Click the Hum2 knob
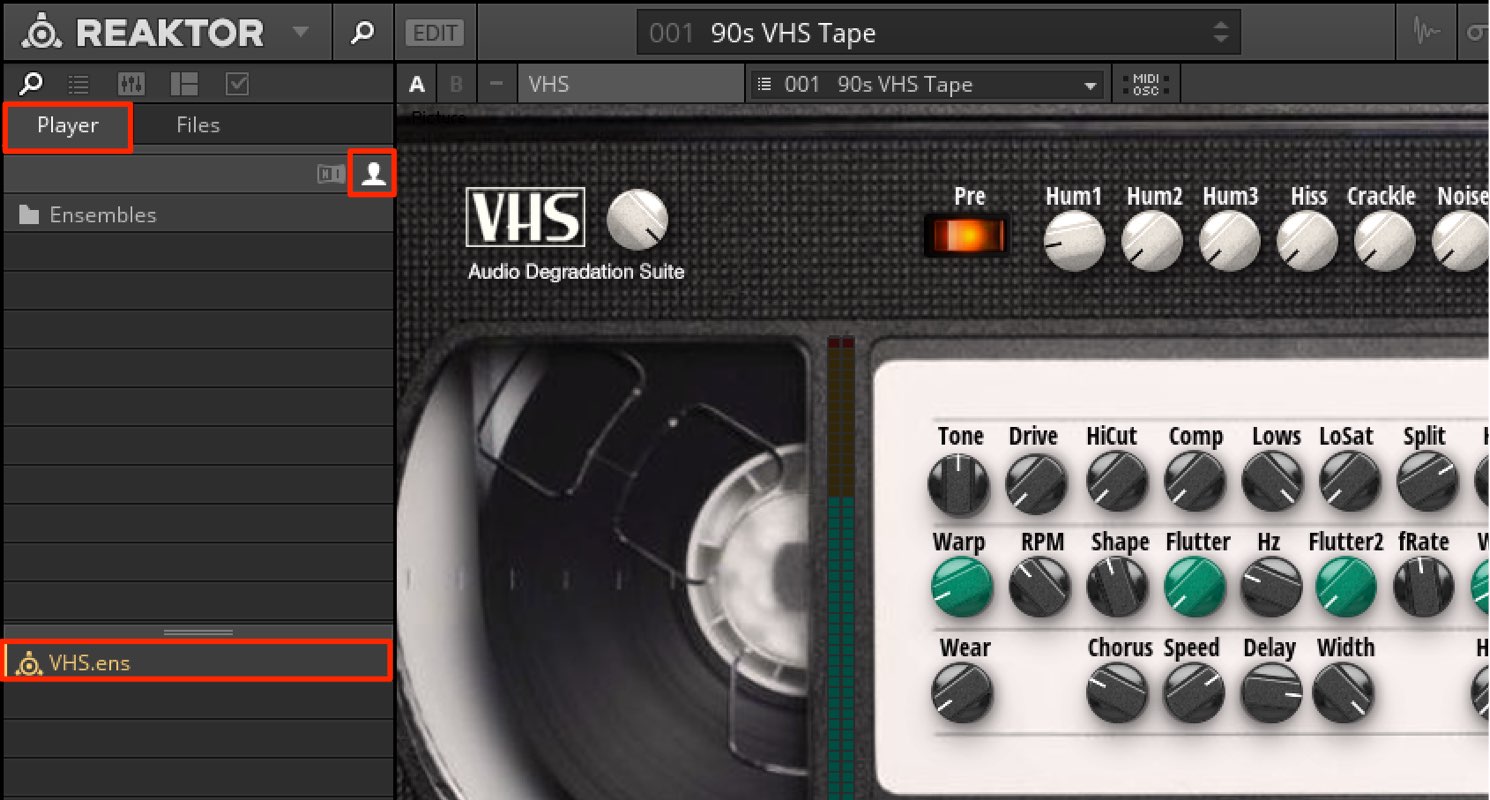Image resolution: width=1490 pixels, height=800 pixels. [1152, 241]
